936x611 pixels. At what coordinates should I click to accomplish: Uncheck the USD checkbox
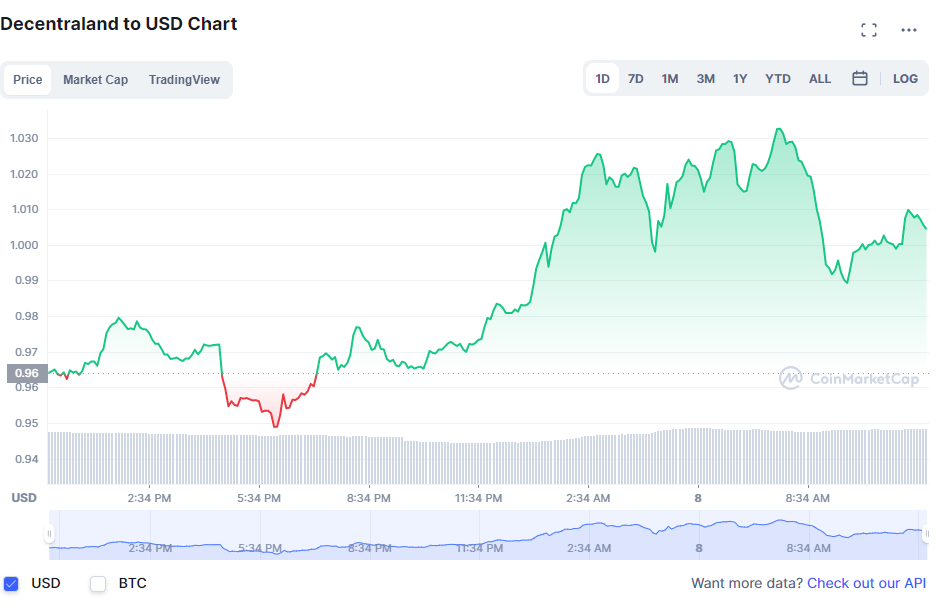(11, 584)
